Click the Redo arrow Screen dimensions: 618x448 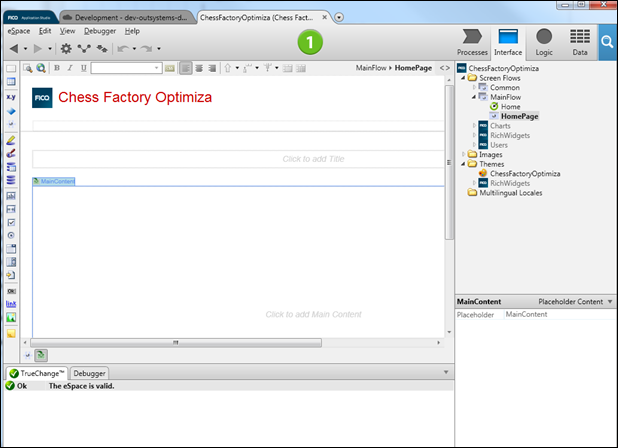click(147, 48)
